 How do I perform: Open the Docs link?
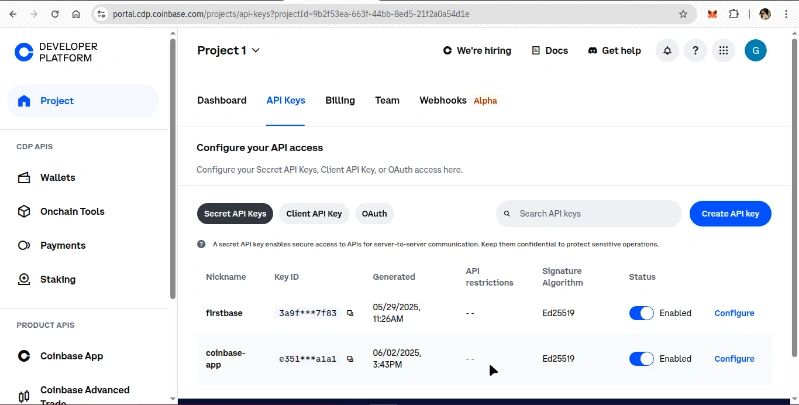click(x=550, y=50)
